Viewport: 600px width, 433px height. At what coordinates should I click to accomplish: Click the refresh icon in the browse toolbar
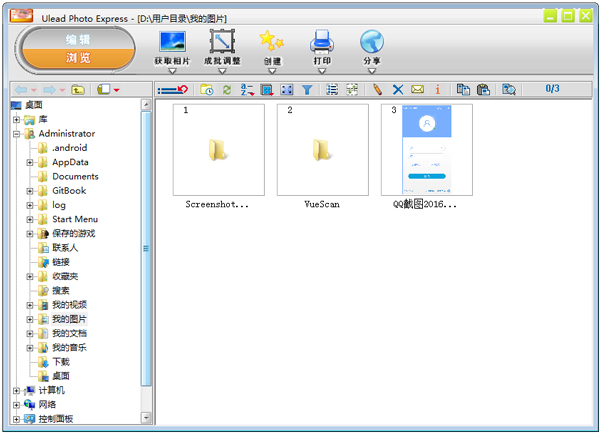tap(227, 90)
